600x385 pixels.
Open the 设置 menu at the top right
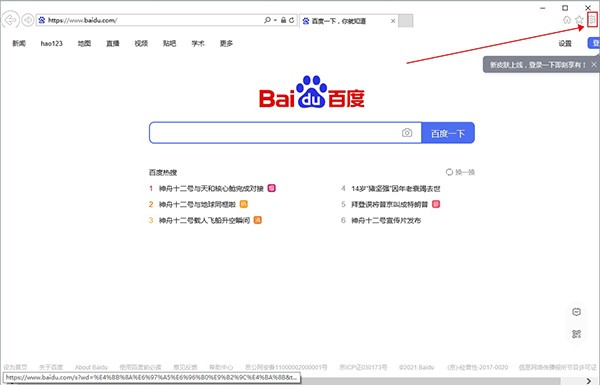click(x=565, y=43)
